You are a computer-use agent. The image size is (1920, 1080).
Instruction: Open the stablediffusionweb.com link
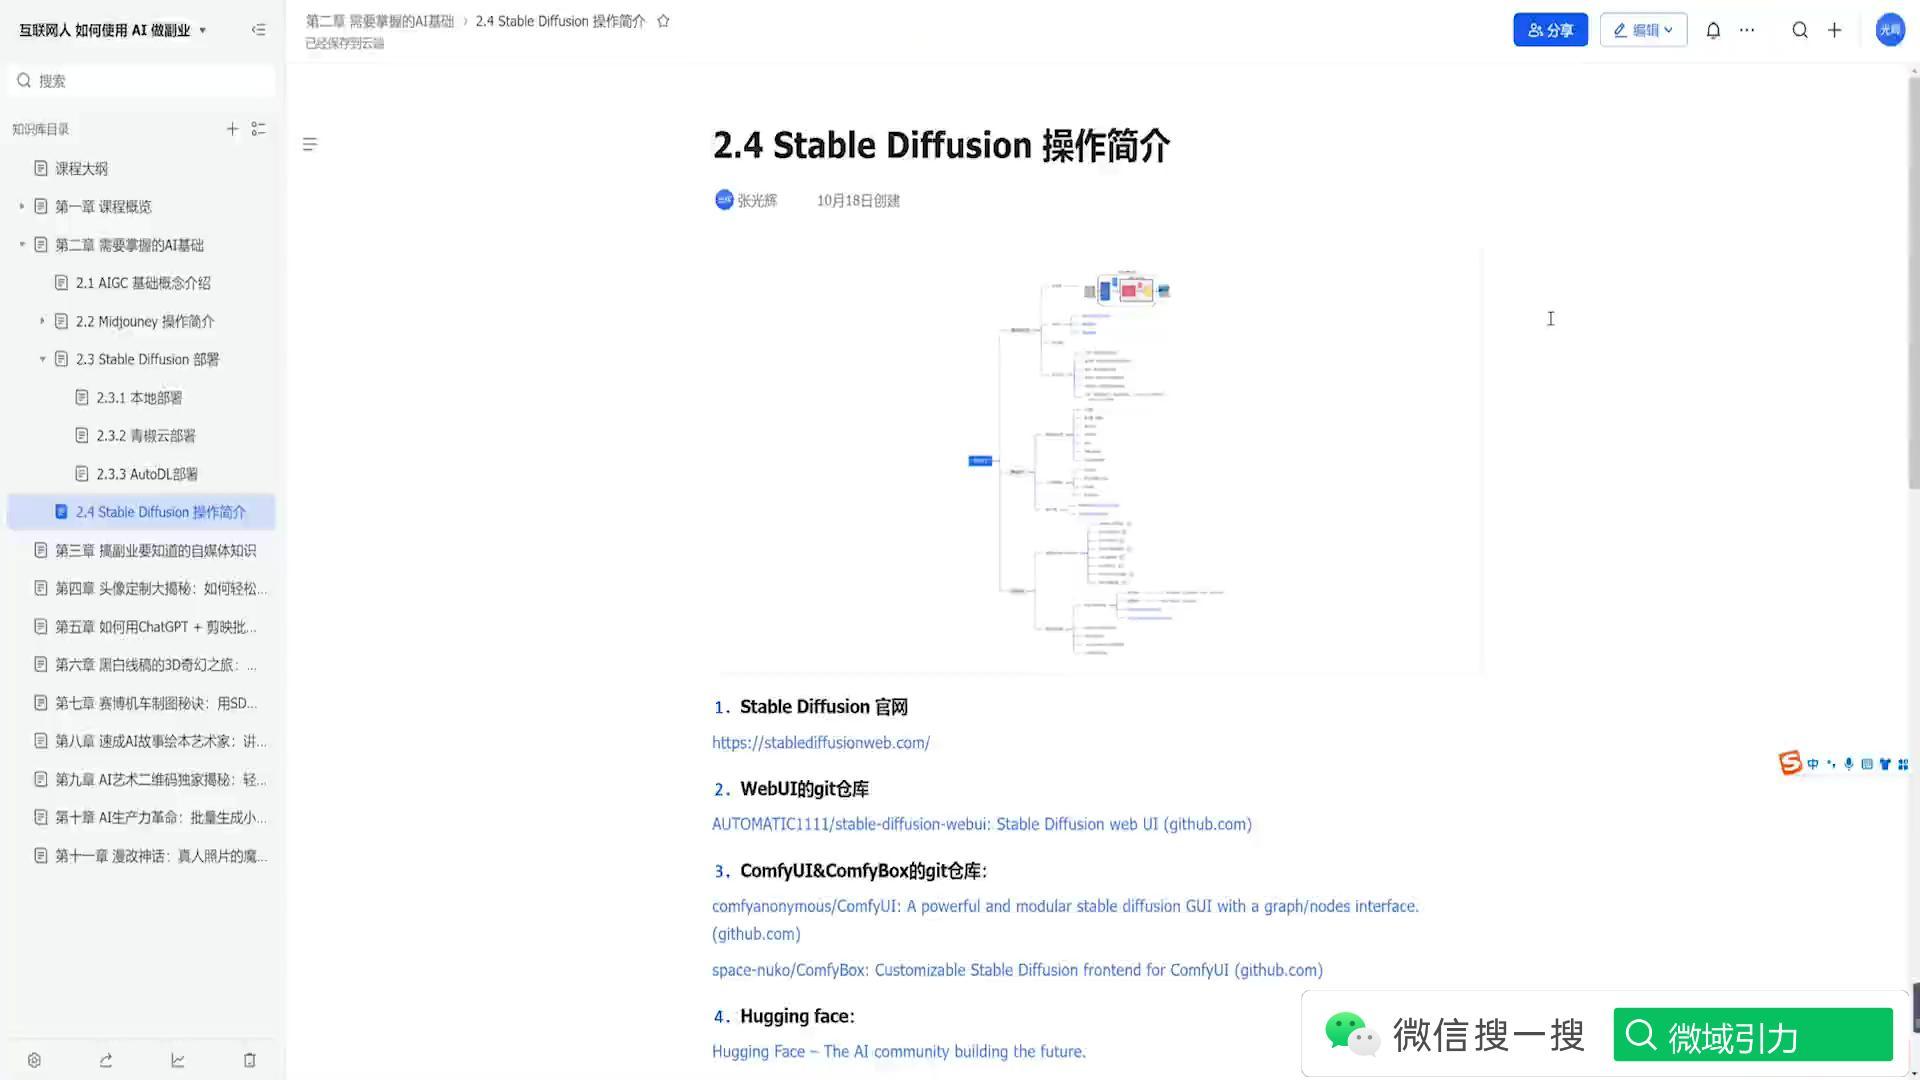(x=821, y=743)
